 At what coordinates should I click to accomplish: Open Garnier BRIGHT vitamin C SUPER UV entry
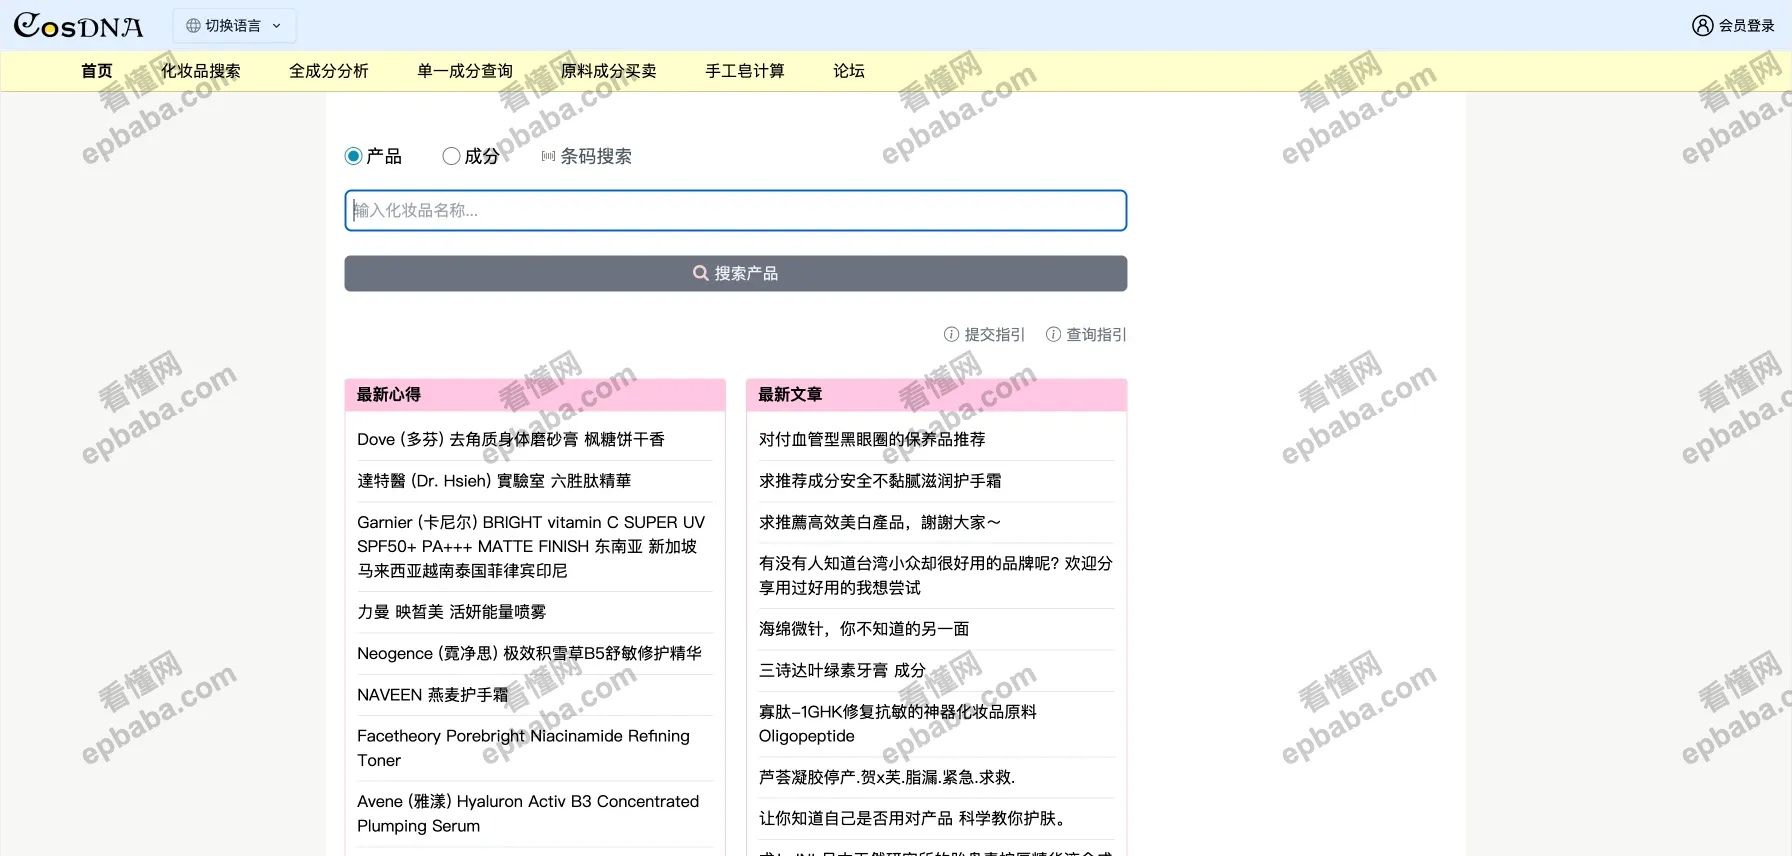tap(532, 547)
